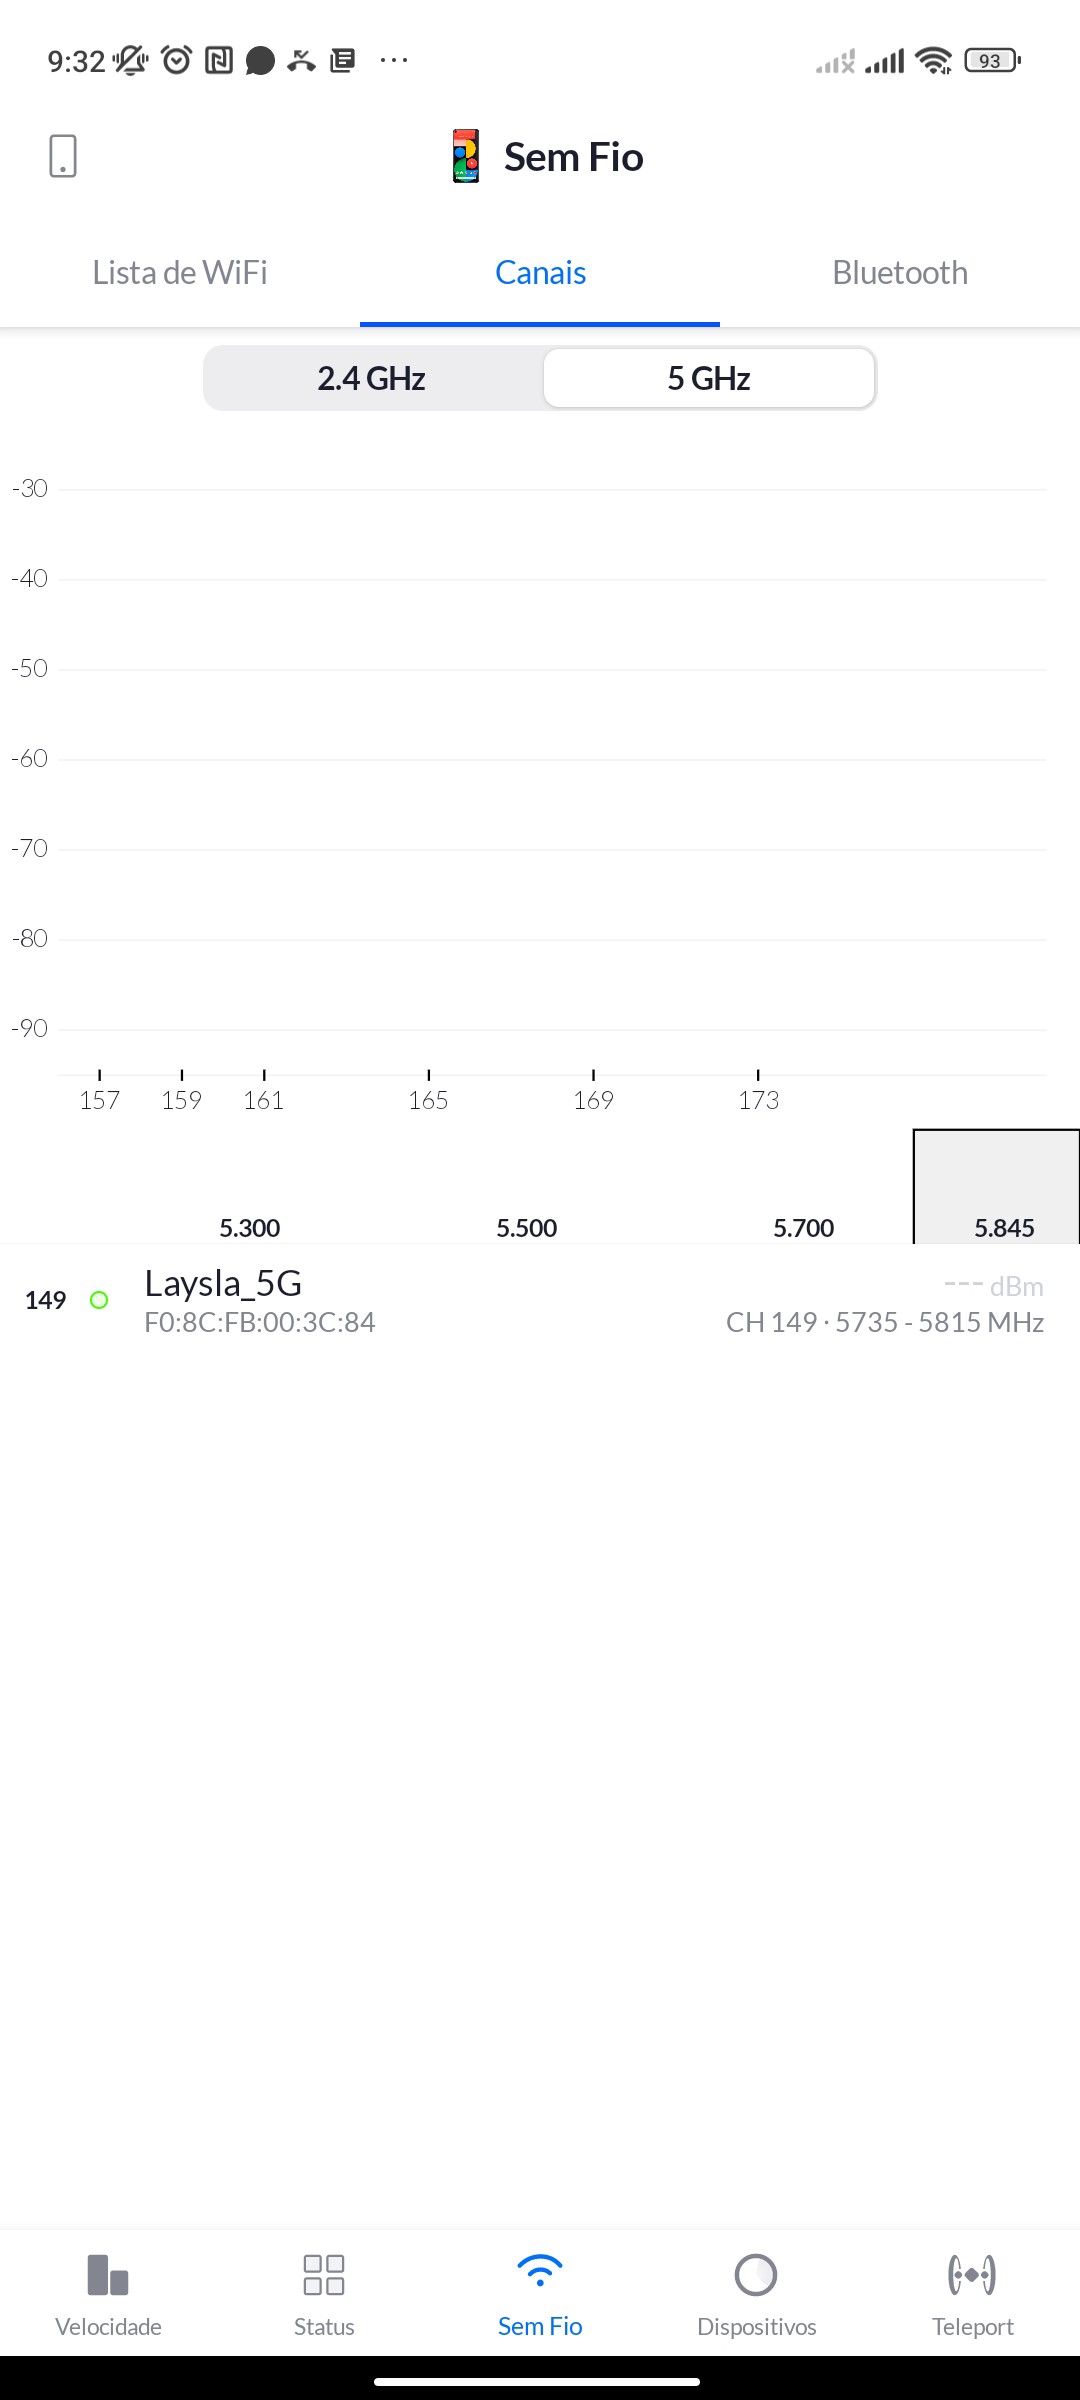Jump to the 5.500 frequency range
This screenshot has height=2400, width=1080.
point(527,1227)
